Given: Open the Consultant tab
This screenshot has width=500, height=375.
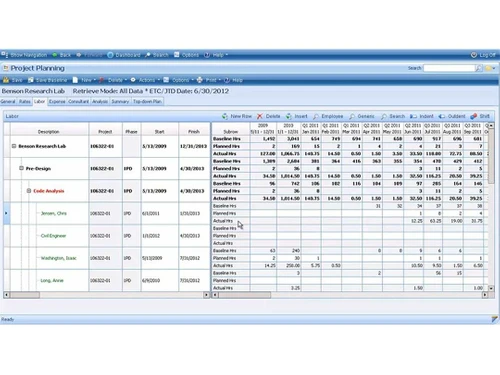Looking at the screenshot, I should (x=78, y=101).
